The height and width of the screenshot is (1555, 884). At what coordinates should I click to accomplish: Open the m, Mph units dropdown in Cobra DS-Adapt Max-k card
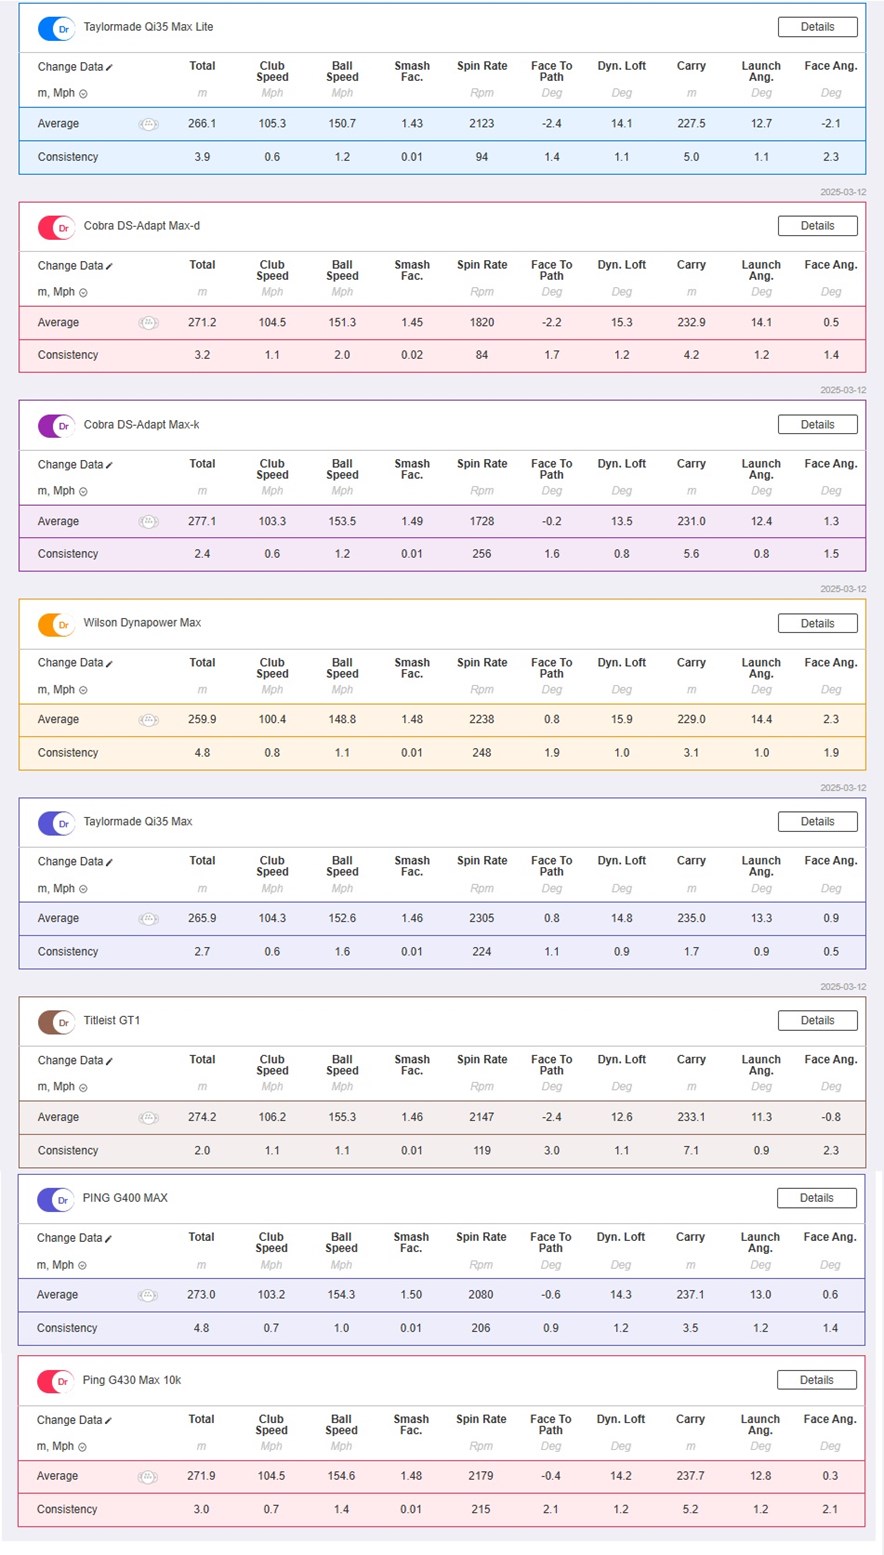click(62, 491)
